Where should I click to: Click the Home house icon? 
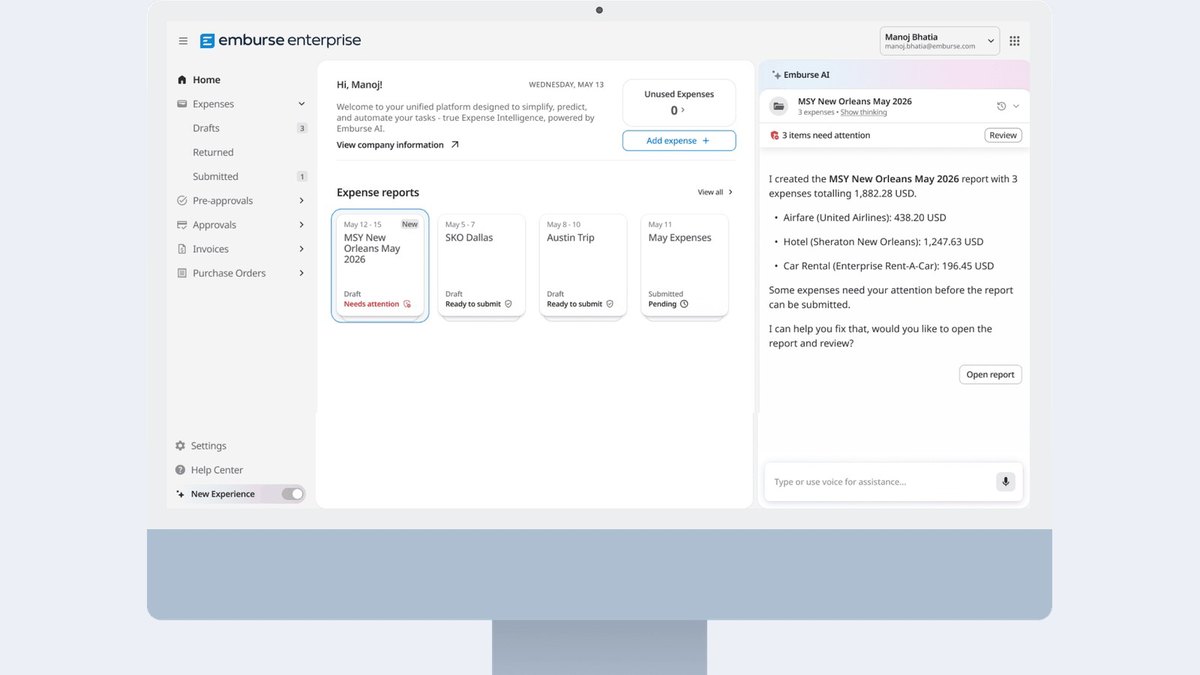[182, 80]
